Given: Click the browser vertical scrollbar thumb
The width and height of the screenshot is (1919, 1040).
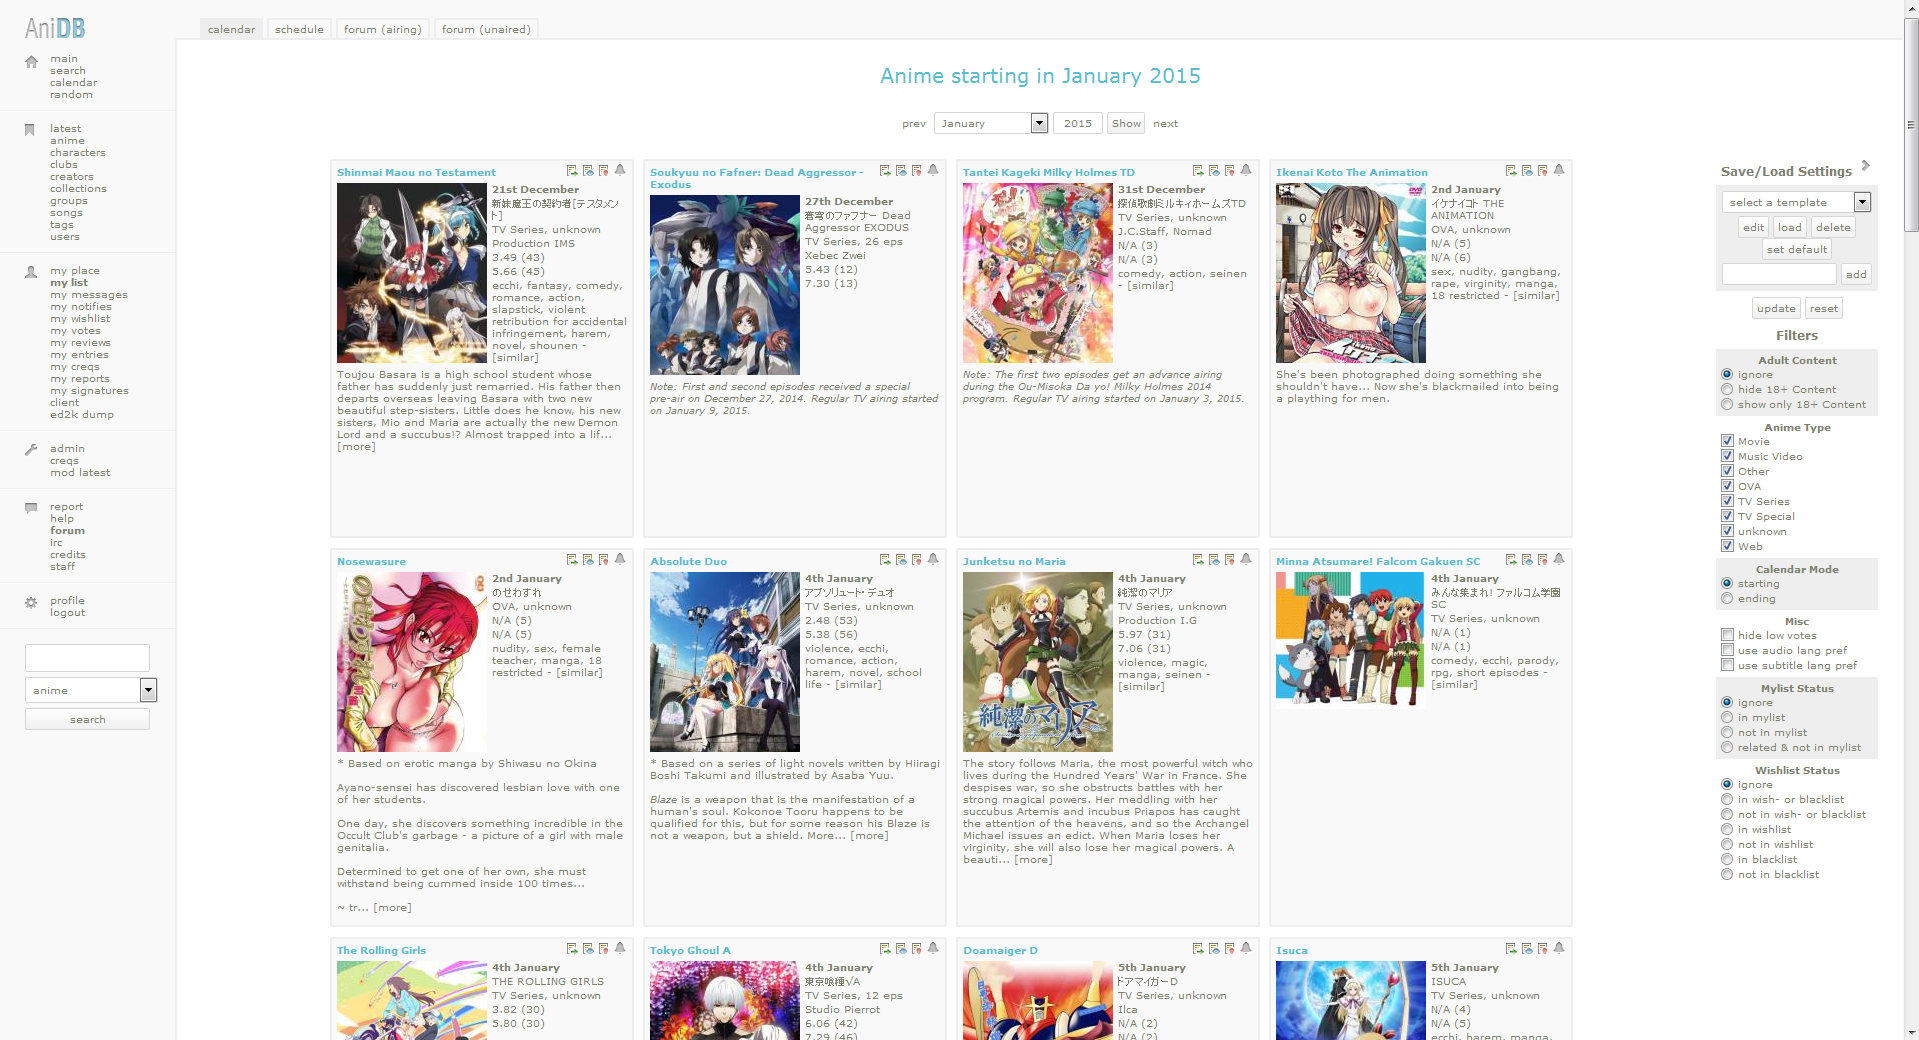Looking at the screenshot, I should click(1911, 125).
